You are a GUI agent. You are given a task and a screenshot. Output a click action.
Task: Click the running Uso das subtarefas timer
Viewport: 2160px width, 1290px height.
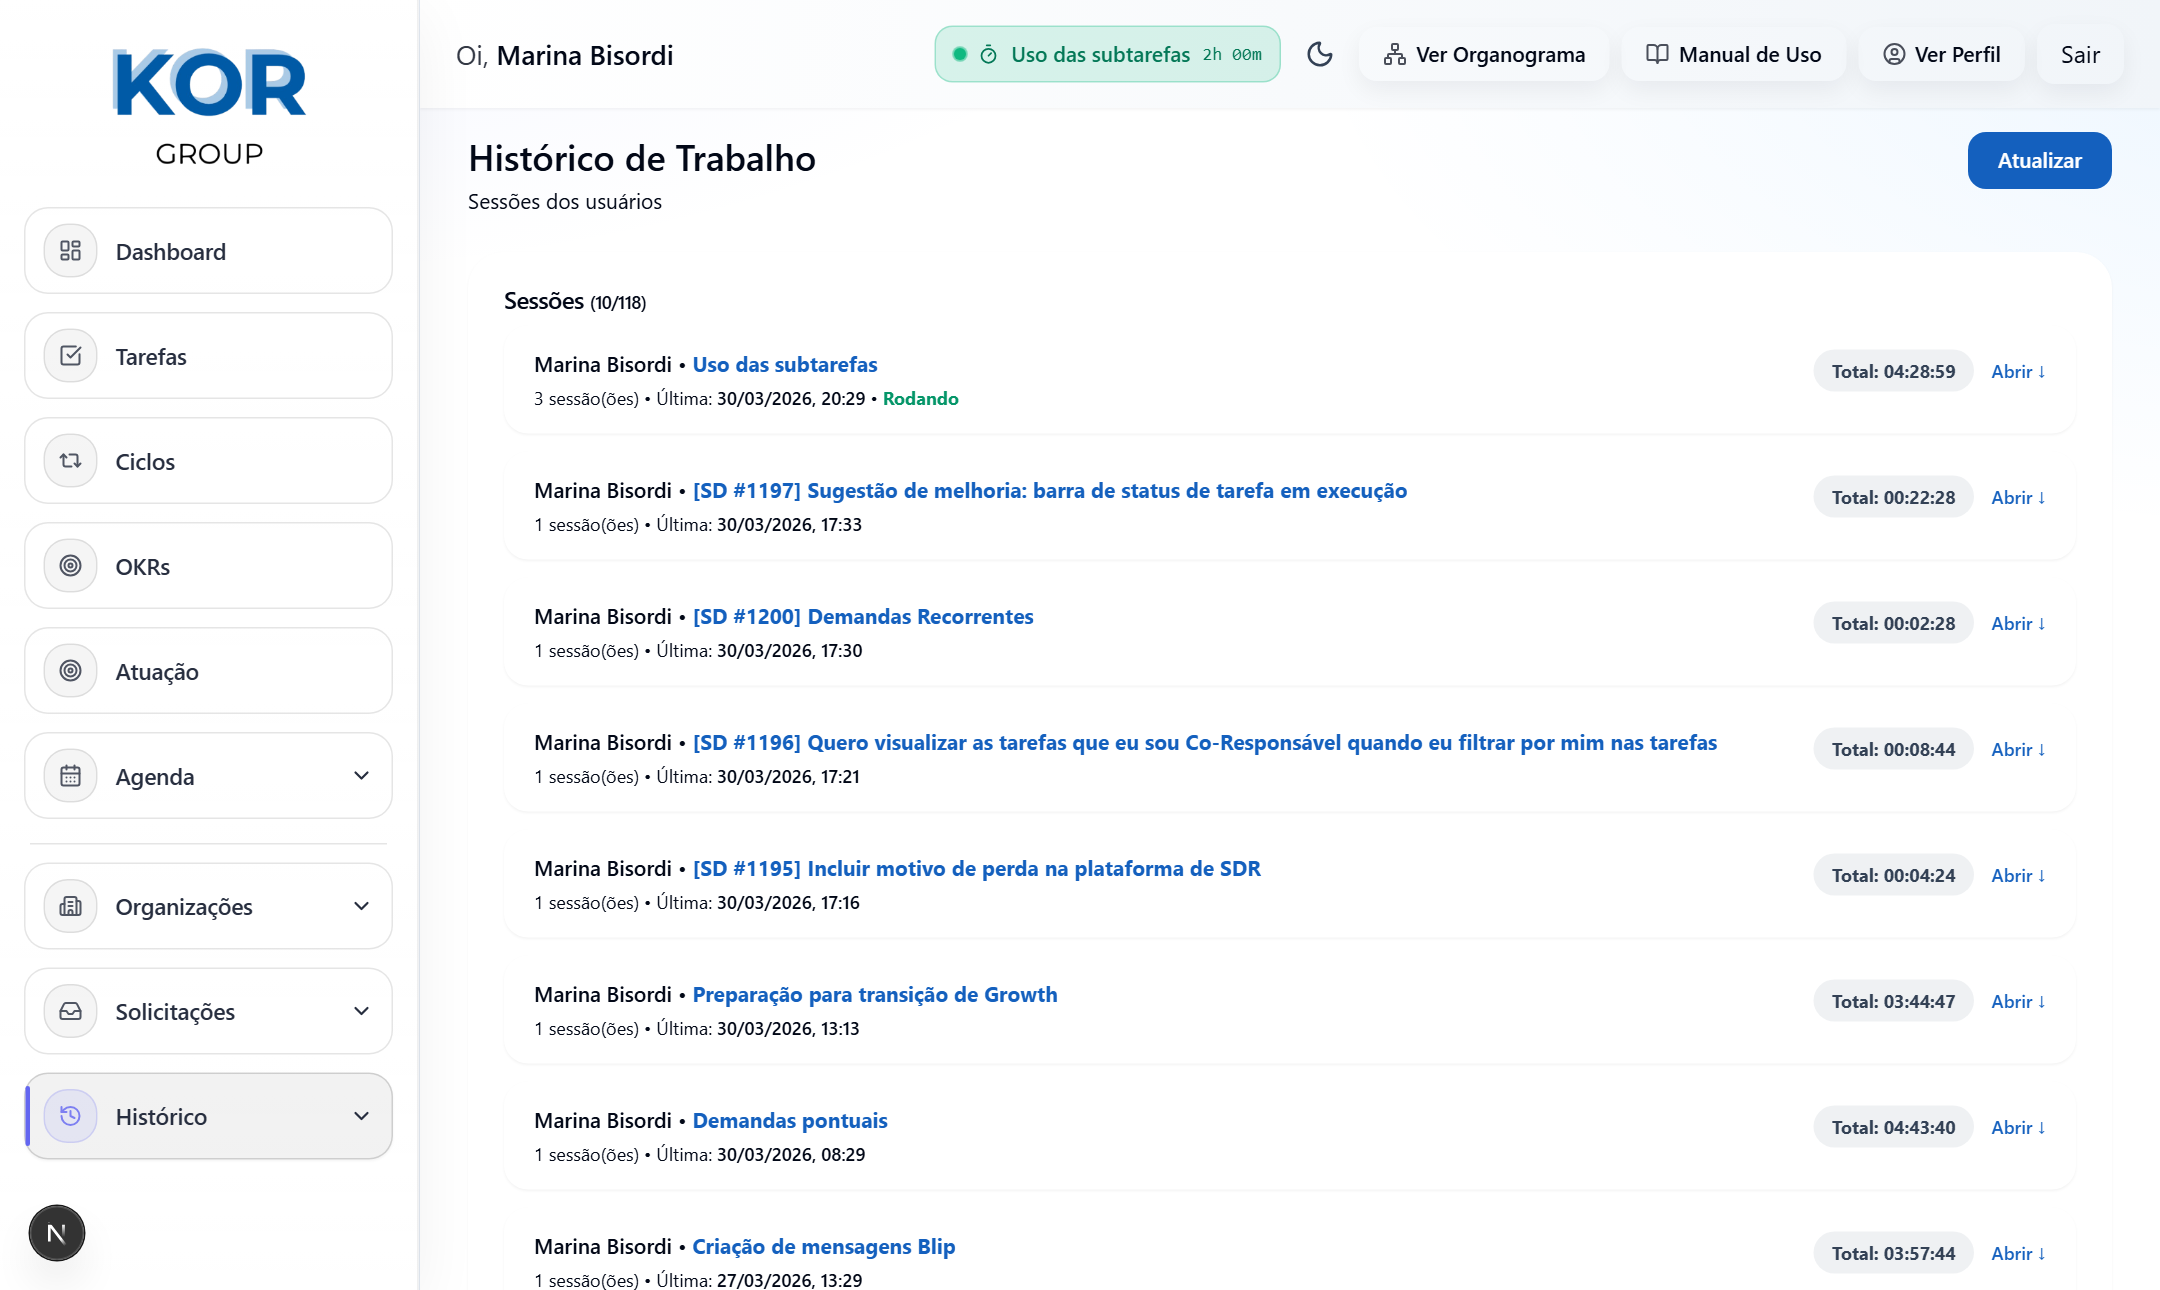[x=1107, y=54]
